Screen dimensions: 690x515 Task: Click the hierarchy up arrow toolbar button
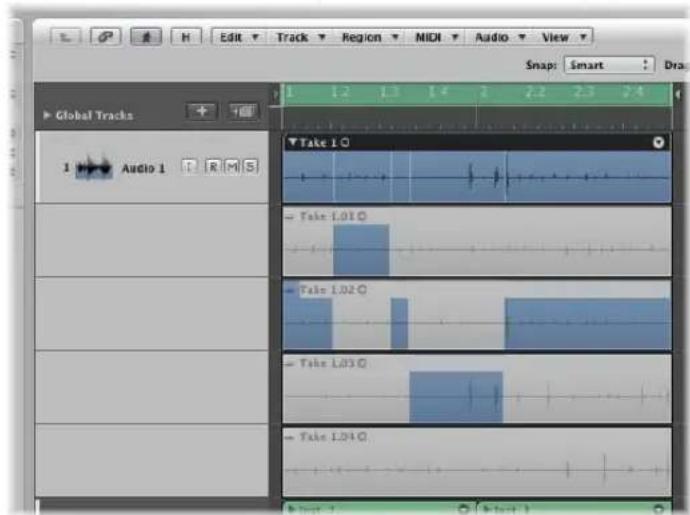click(65, 37)
